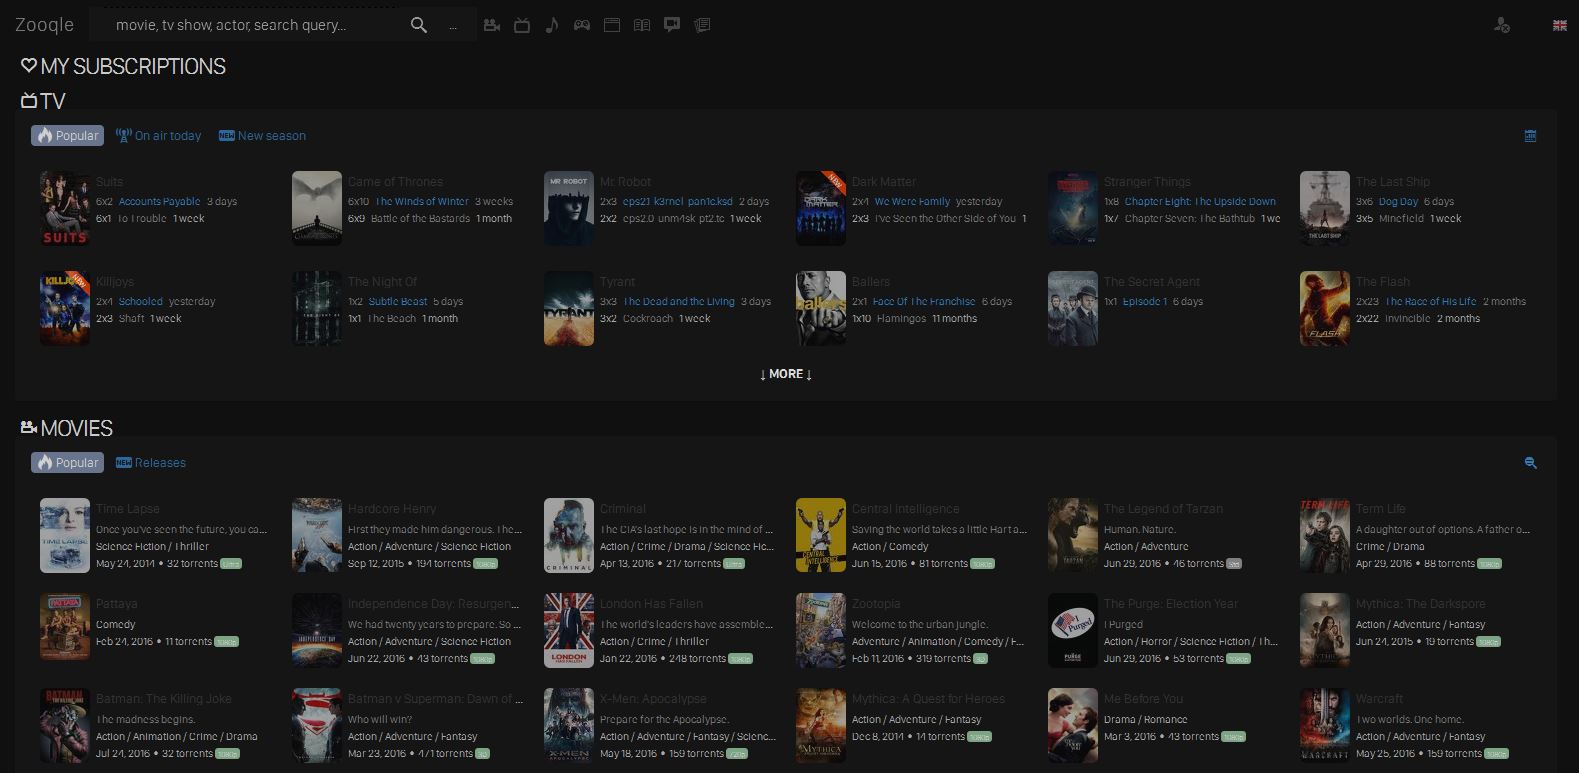Open episode Subtle Beast
The image size is (1579, 773).
click(x=398, y=301)
